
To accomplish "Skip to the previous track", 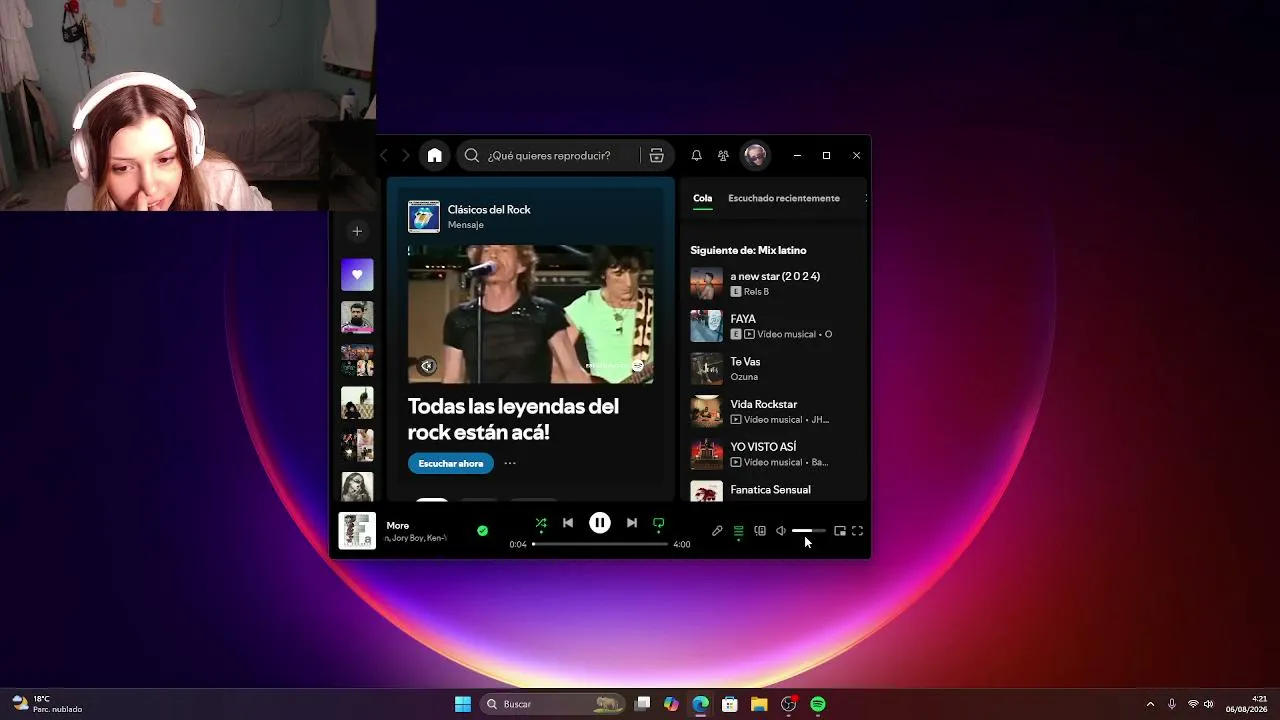I will (x=568, y=522).
